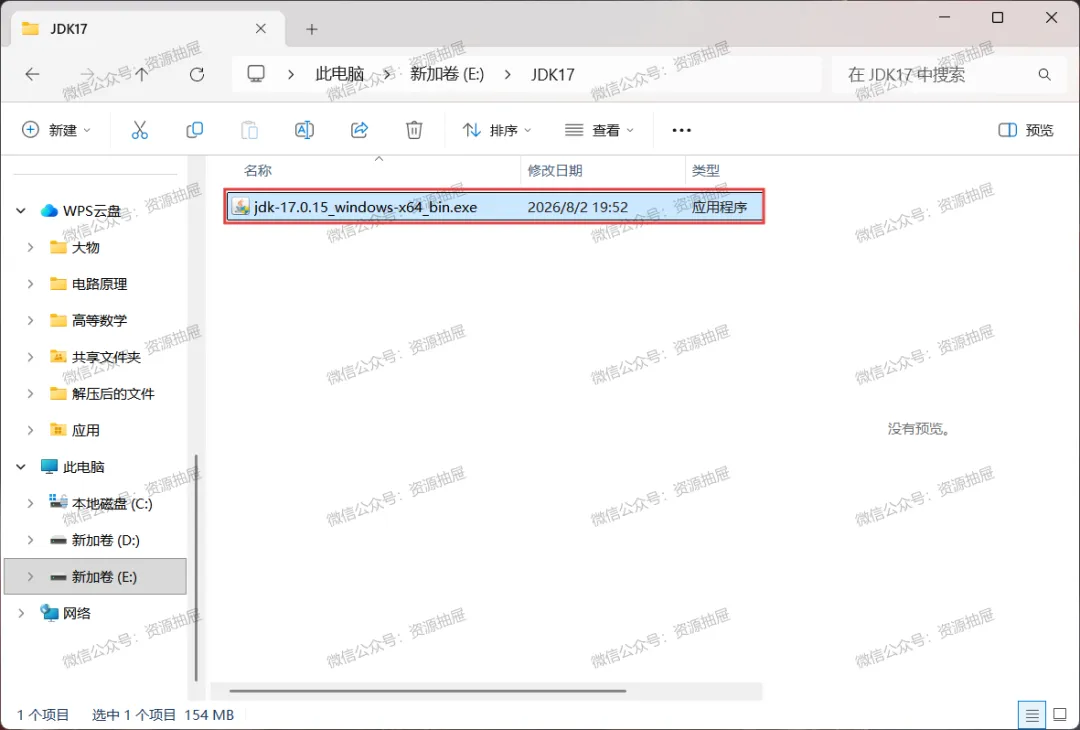Click the 应用 folder icon
The width and height of the screenshot is (1080, 730).
(x=59, y=430)
